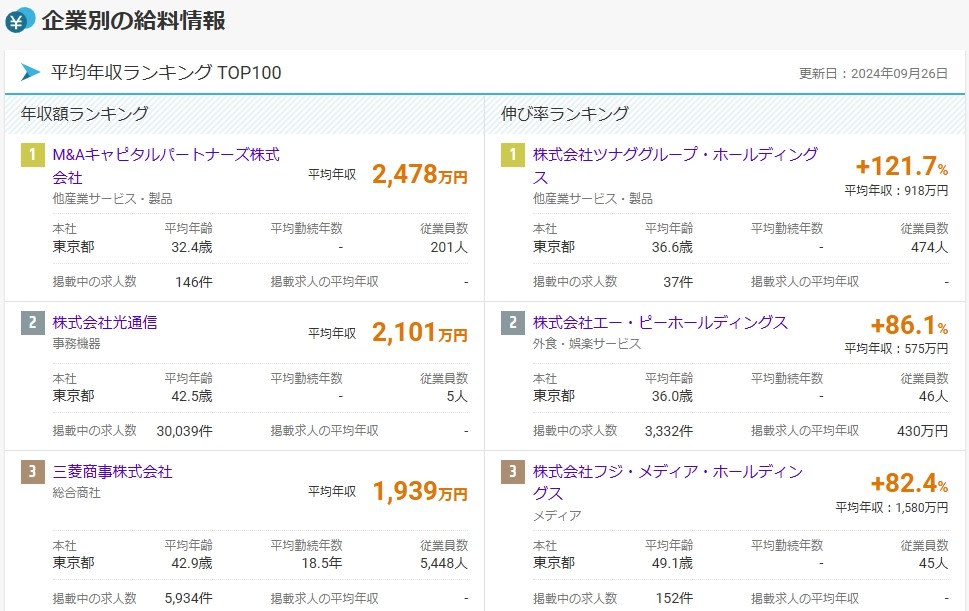Click the 30,039件 job count value
This screenshot has height=611, width=969.
(184, 431)
